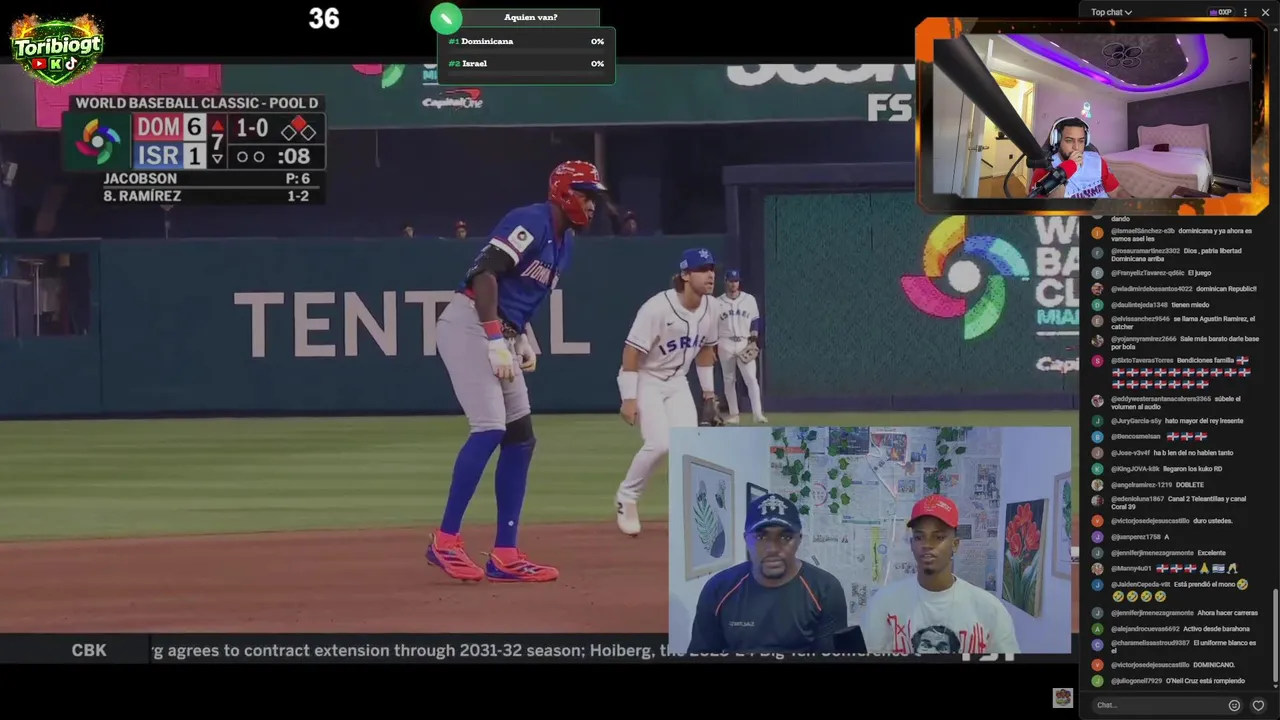
Task: Click the message "duro ustedes." in chat
Action: pos(1213,521)
